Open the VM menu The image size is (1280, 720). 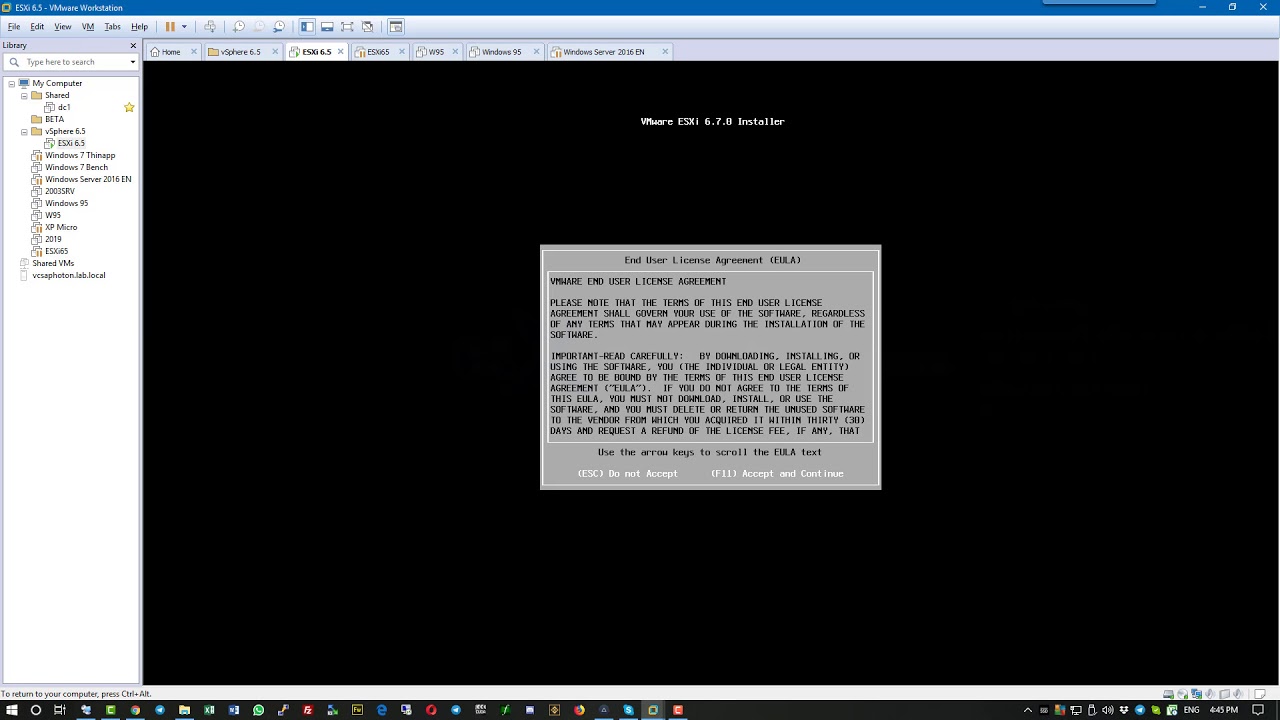pos(88,27)
